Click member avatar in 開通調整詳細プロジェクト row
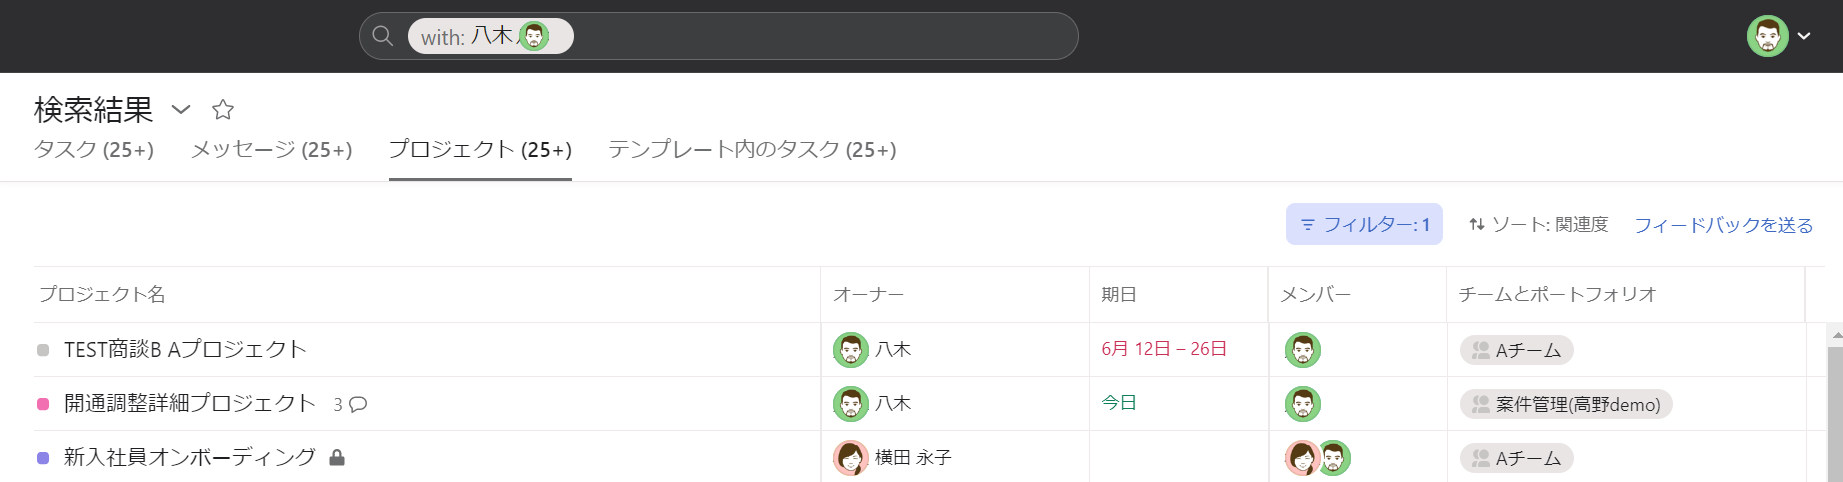1843x482 pixels. click(x=1303, y=404)
